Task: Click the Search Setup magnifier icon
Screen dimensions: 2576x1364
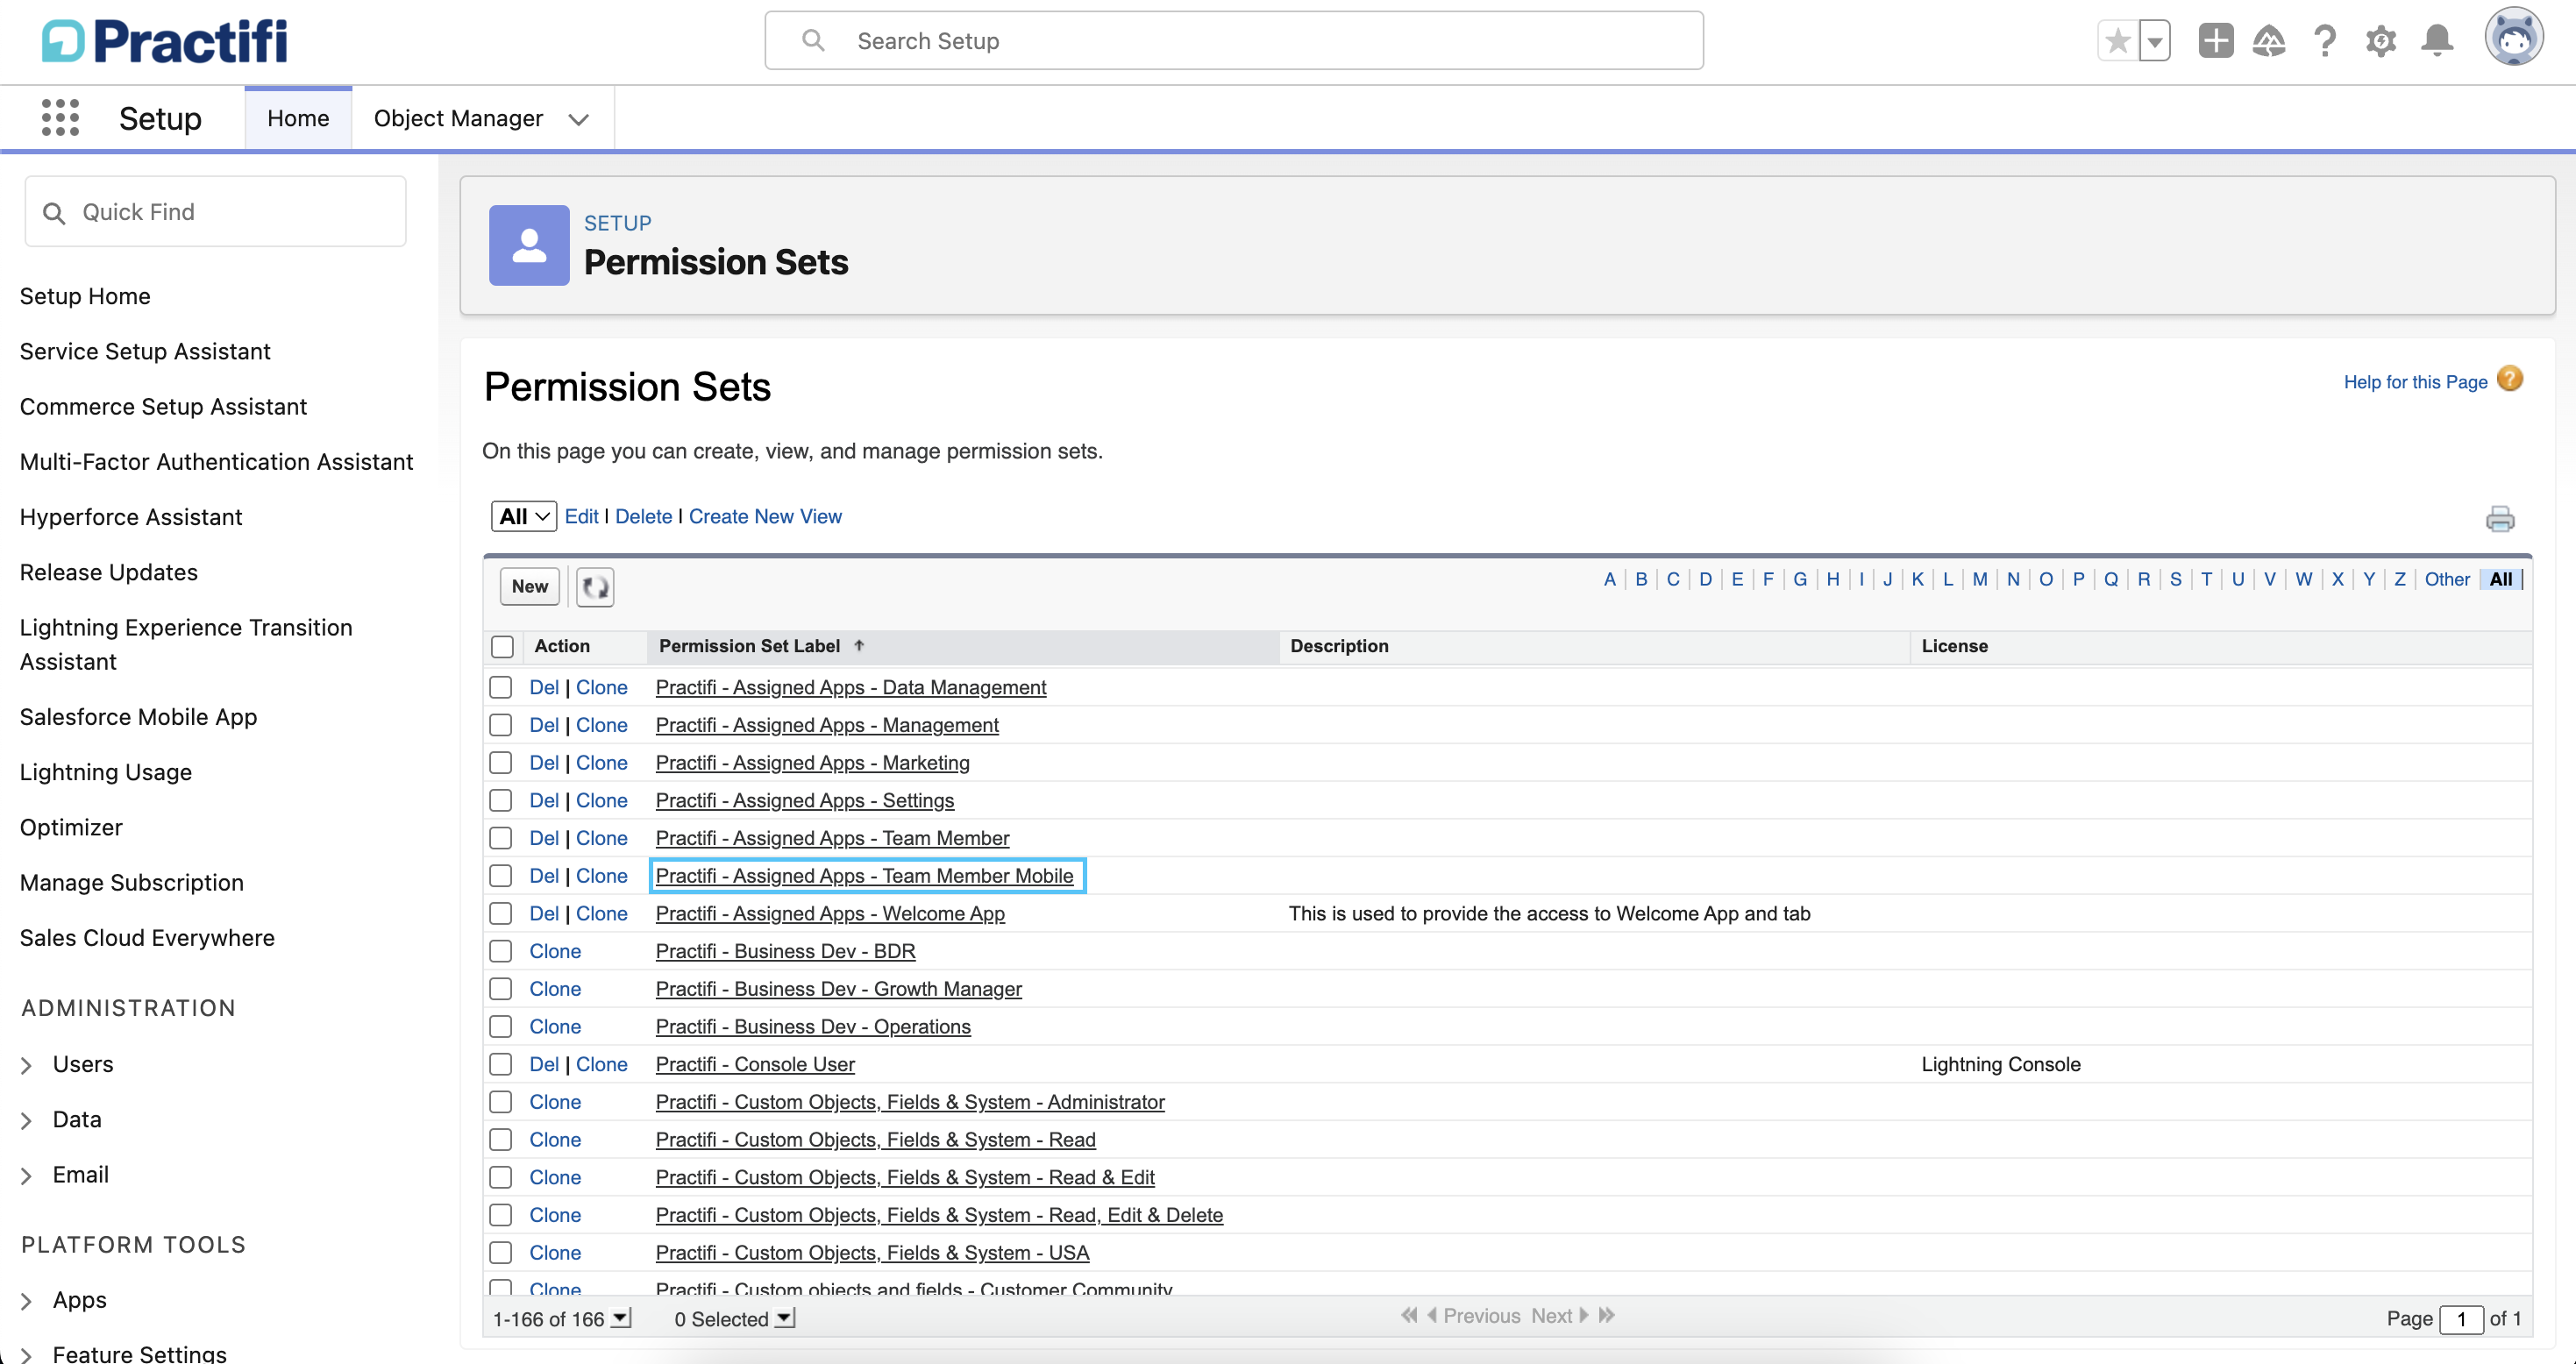Action: click(x=813, y=41)
